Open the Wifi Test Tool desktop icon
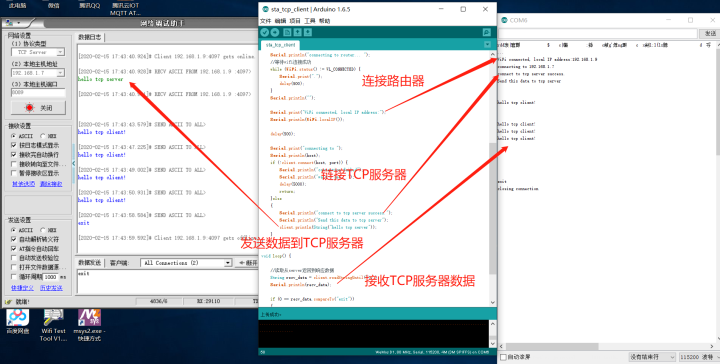The height and width of the screenshot is (364, 720). tap(53, 325)
